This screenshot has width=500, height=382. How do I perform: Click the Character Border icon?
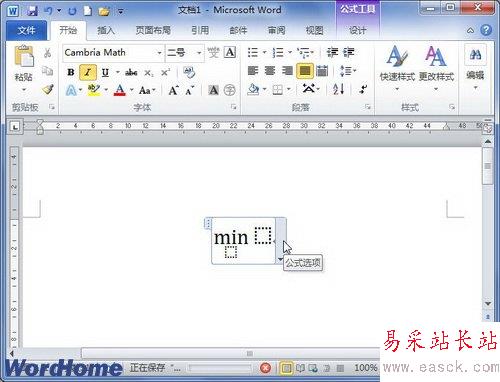click(230, 52)
